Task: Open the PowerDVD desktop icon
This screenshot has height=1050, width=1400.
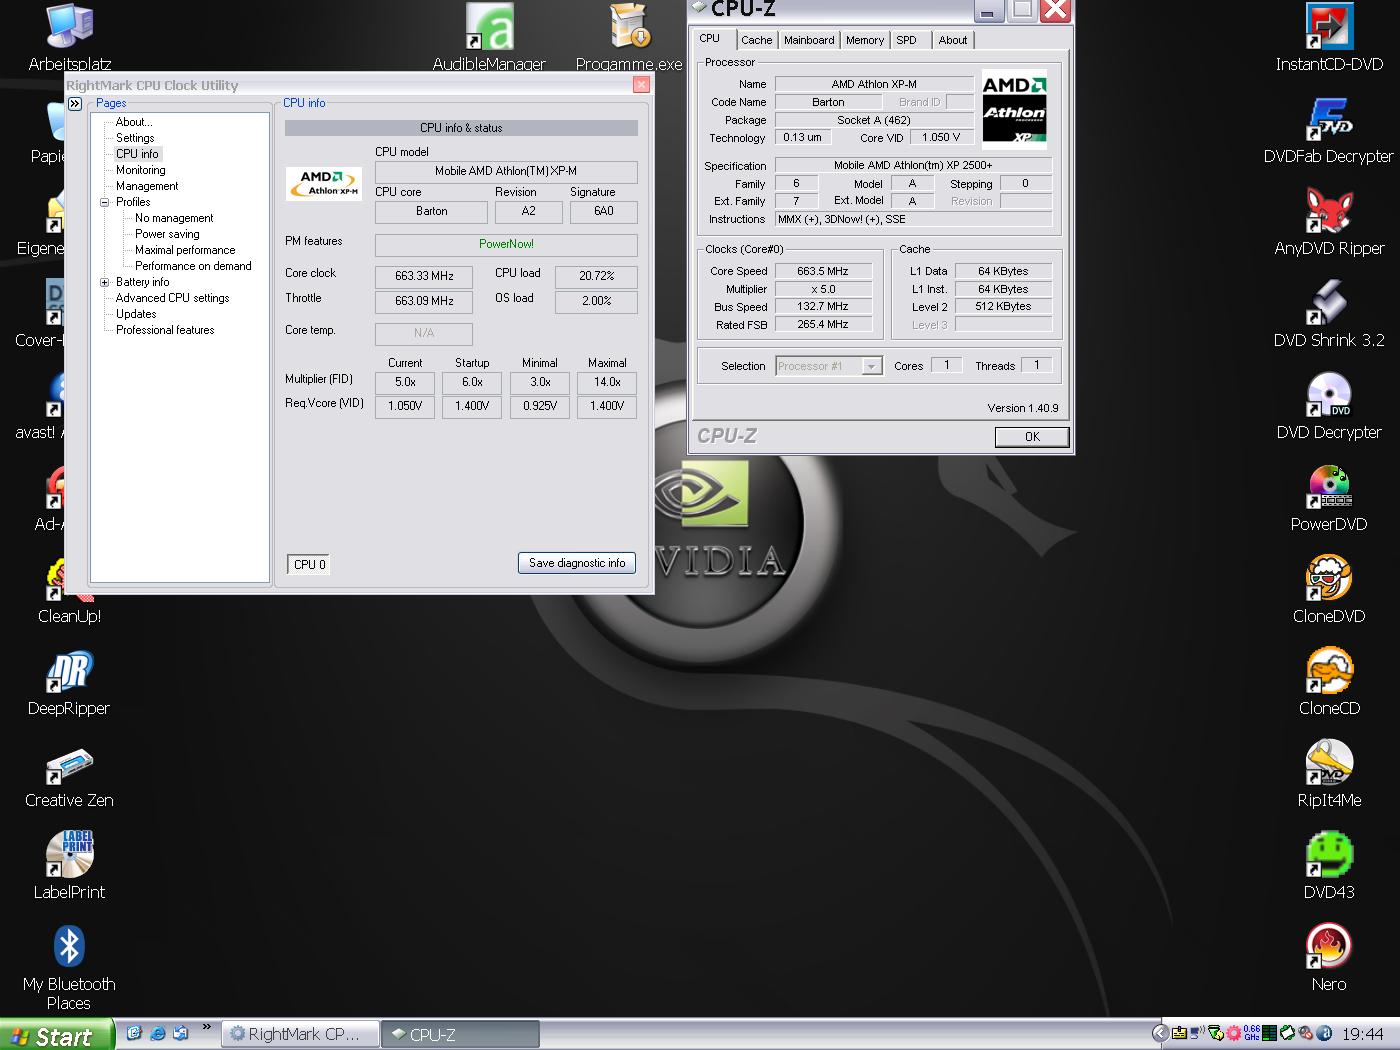Action: 1328,488
